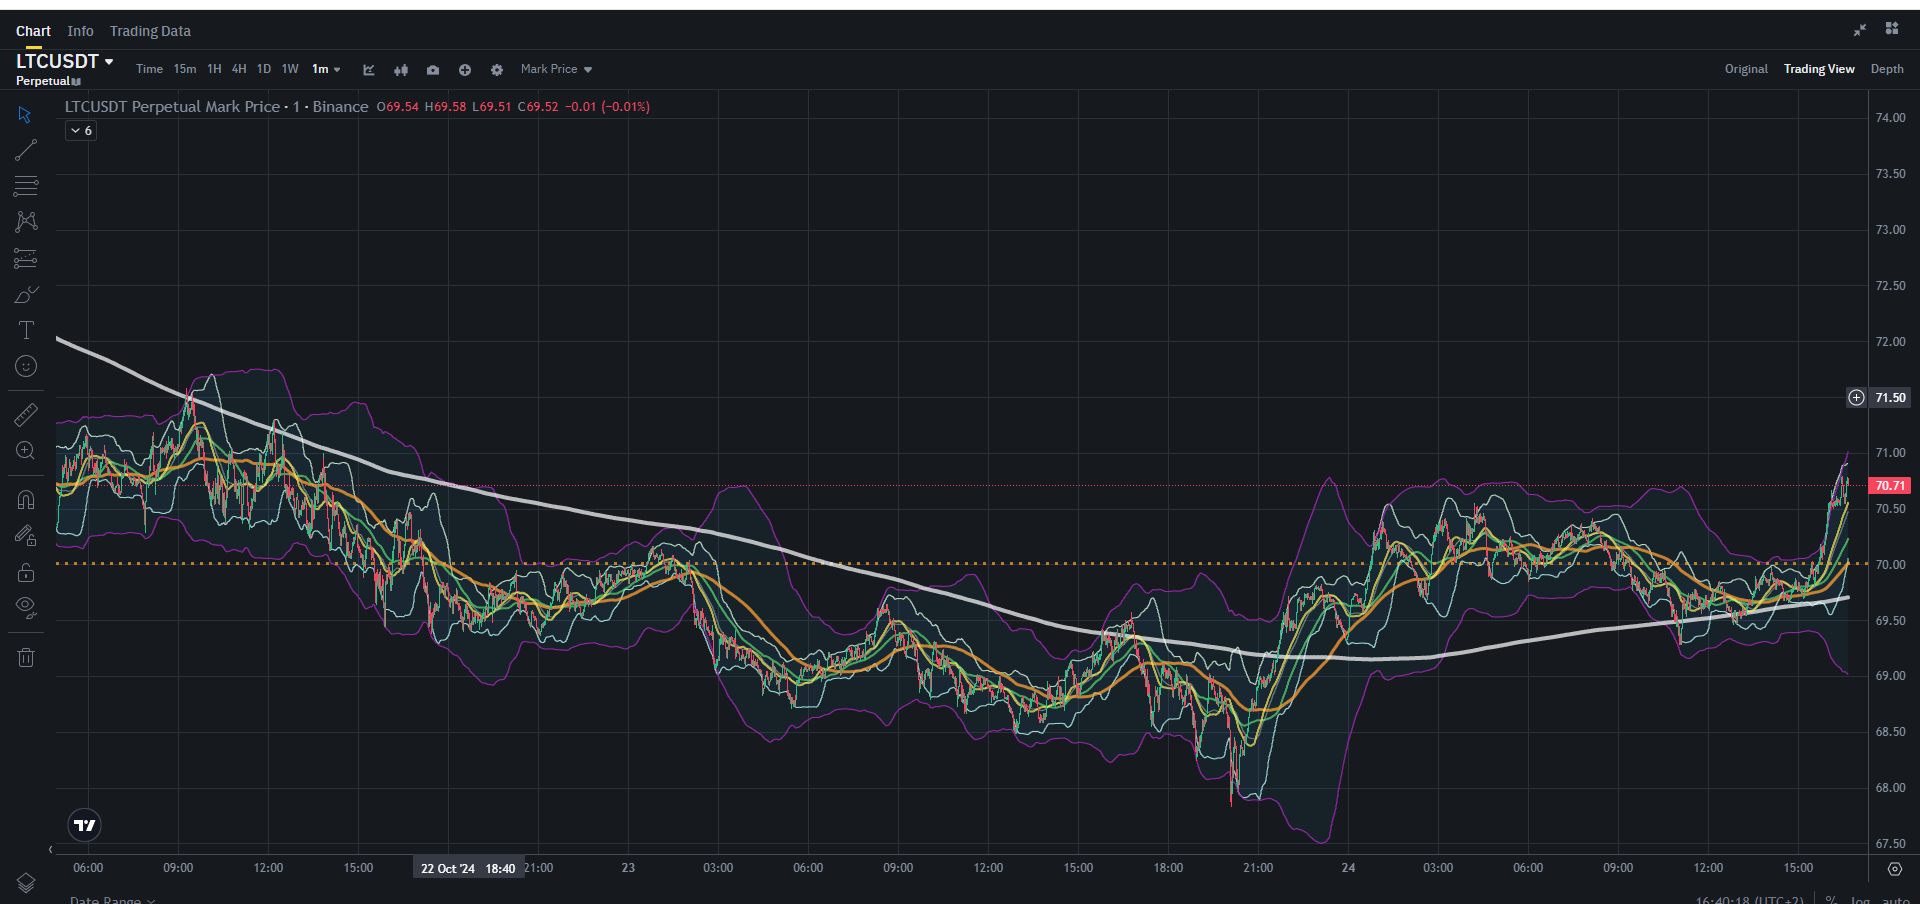Click the plus icon beside 71.50 price
This screenshot has width=1920, height=904.
[1856, 398]
